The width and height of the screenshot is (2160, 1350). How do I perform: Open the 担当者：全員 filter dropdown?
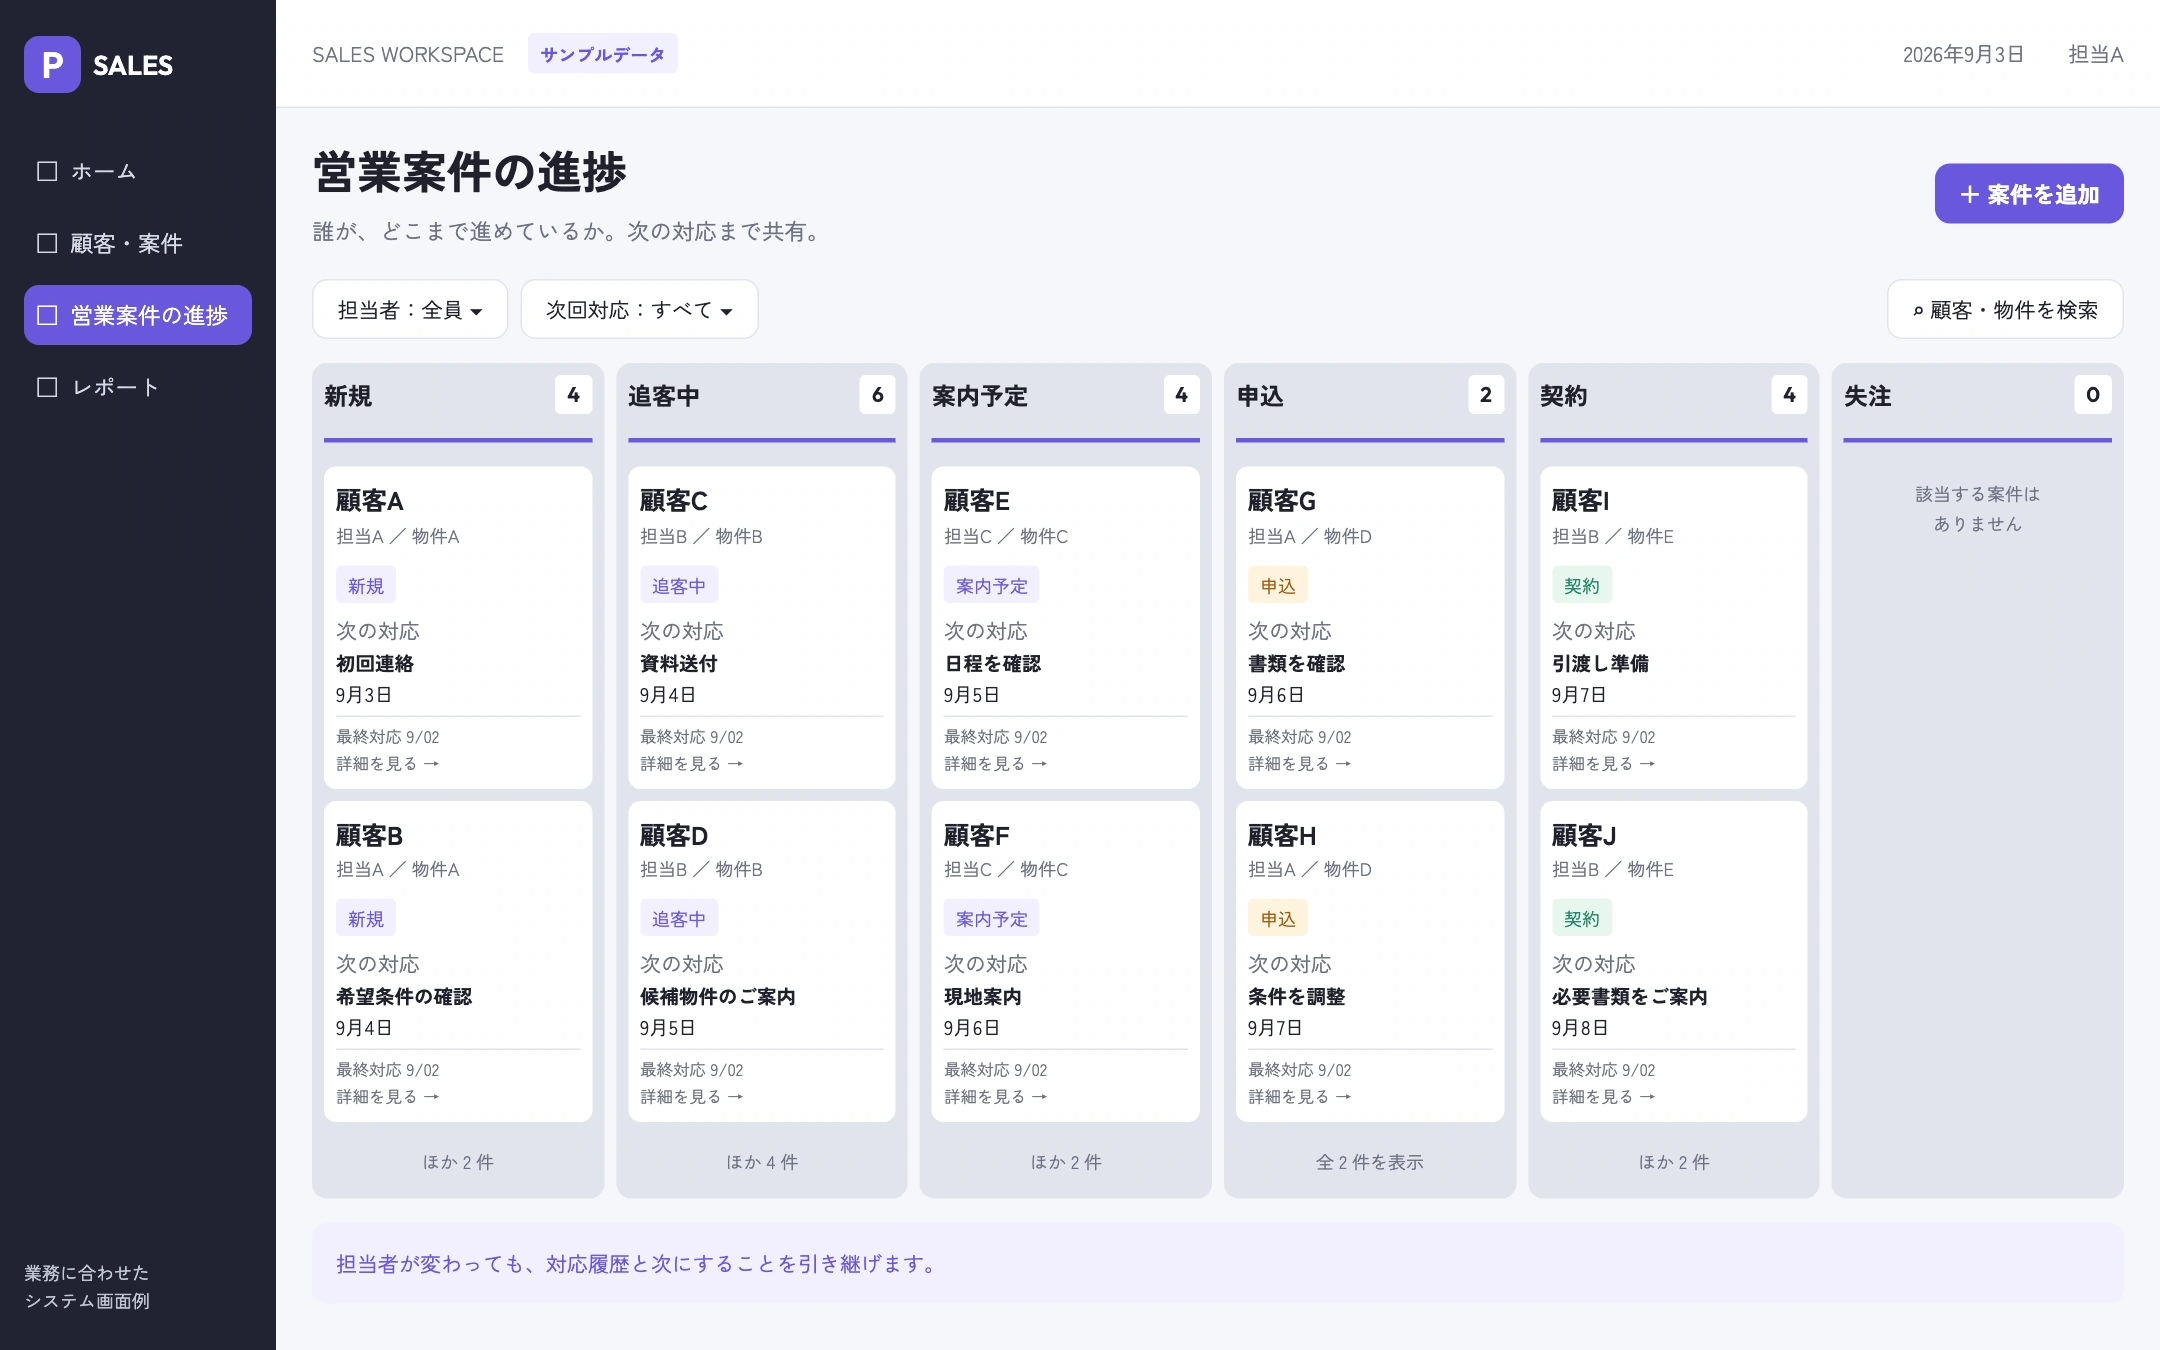tap(410, 310)
